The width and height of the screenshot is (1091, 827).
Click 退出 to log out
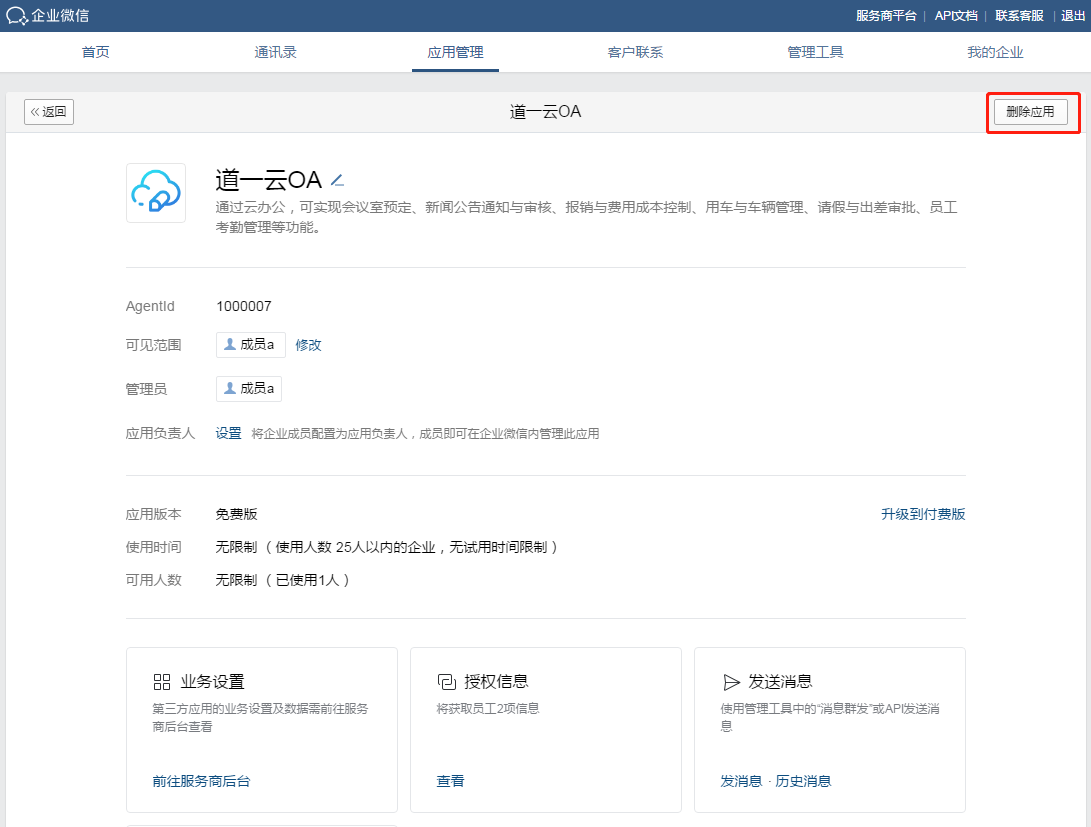[1073, 15]
